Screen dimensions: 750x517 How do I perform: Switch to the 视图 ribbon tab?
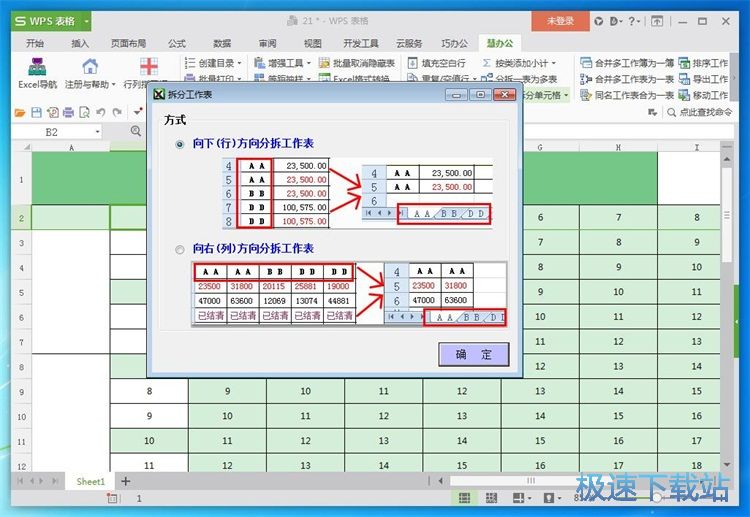tap(312, 43)
